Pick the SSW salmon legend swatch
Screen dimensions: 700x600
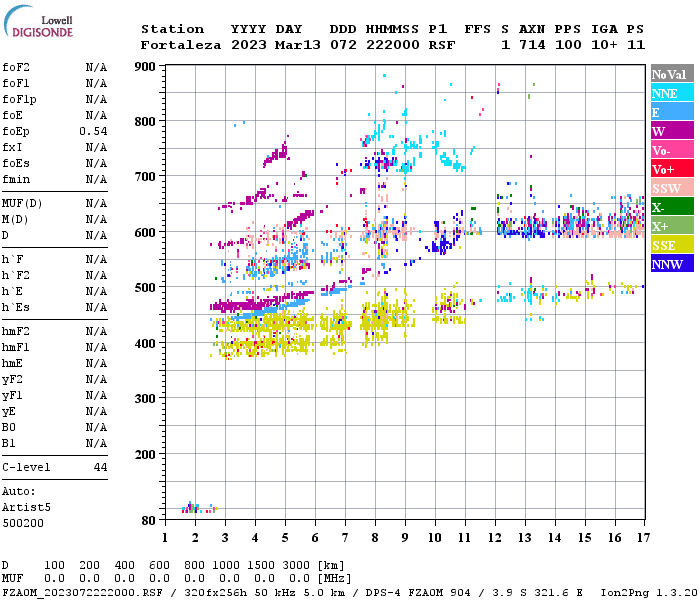coord(672,188)
